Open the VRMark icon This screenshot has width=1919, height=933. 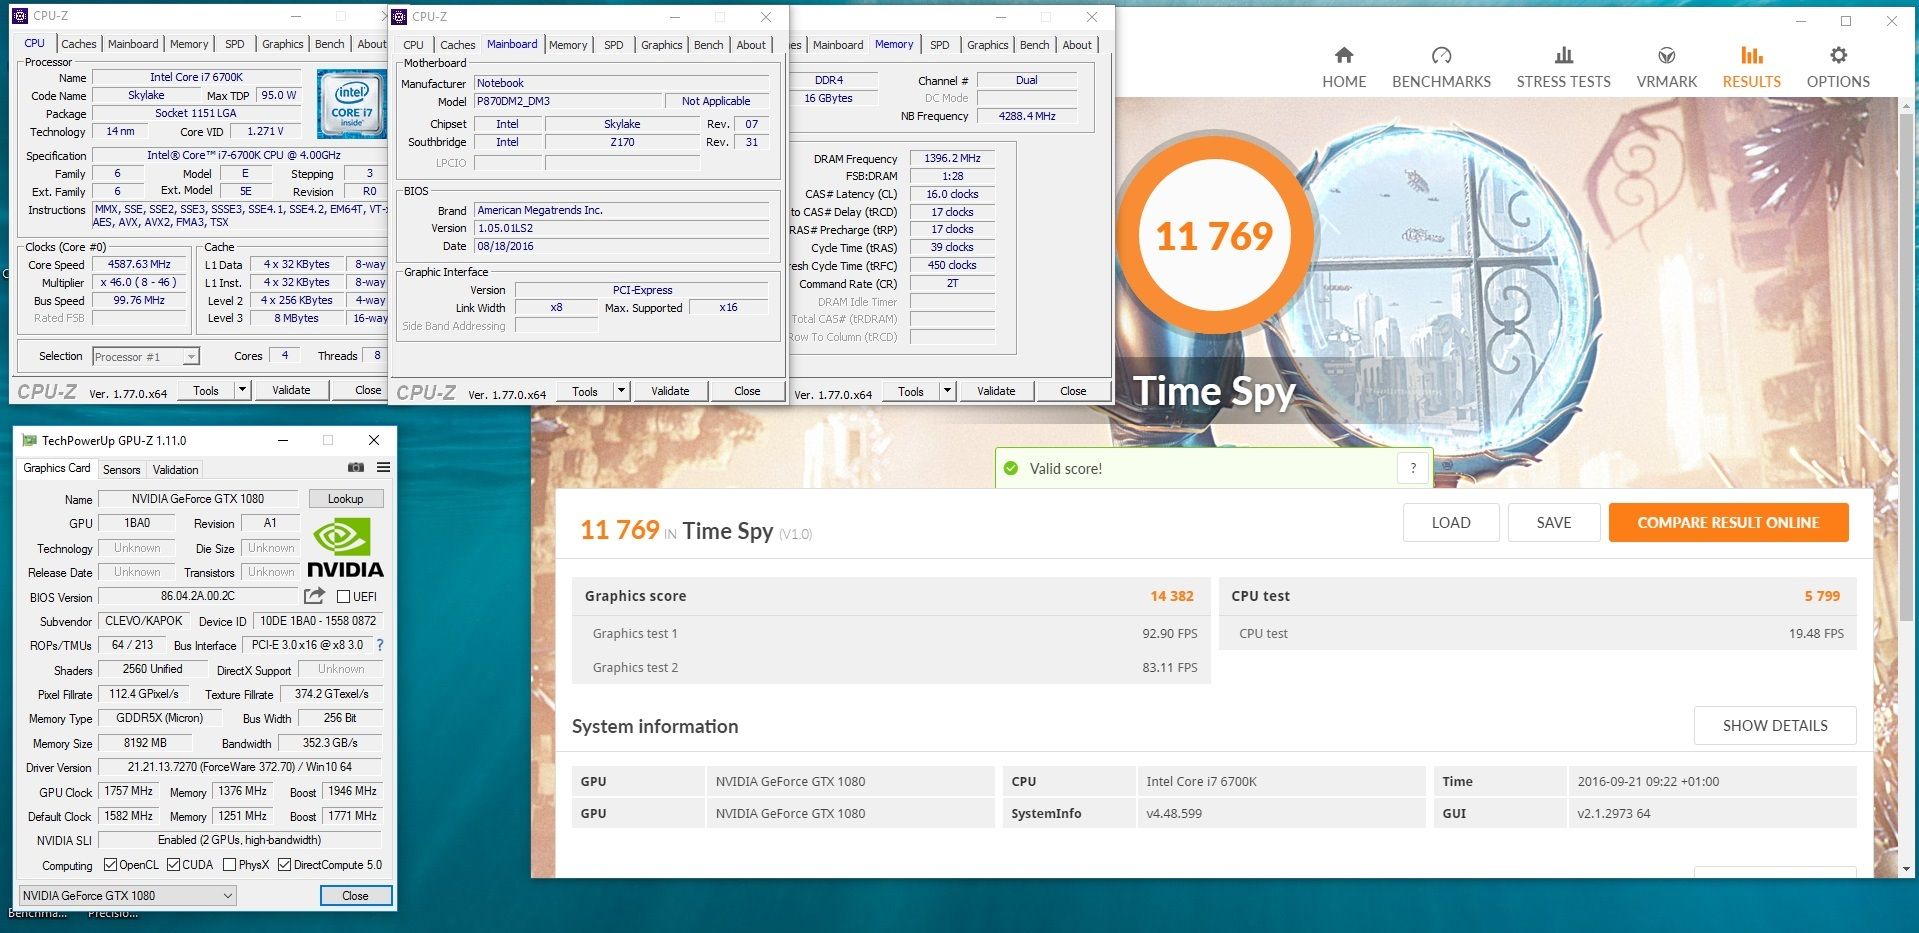click(x=1666, y=55)
